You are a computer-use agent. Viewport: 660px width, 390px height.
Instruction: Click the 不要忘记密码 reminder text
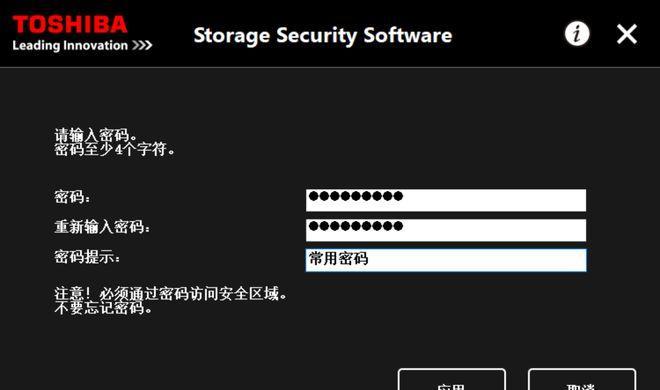point(103,308)
